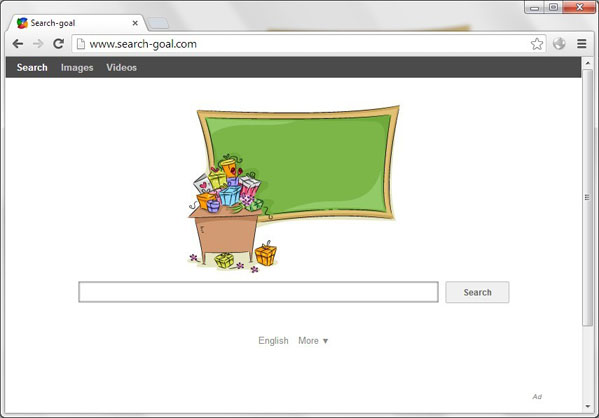599x418 pixels.
Task: Click the scrollbar down arrow
Action: coord(588,406)
